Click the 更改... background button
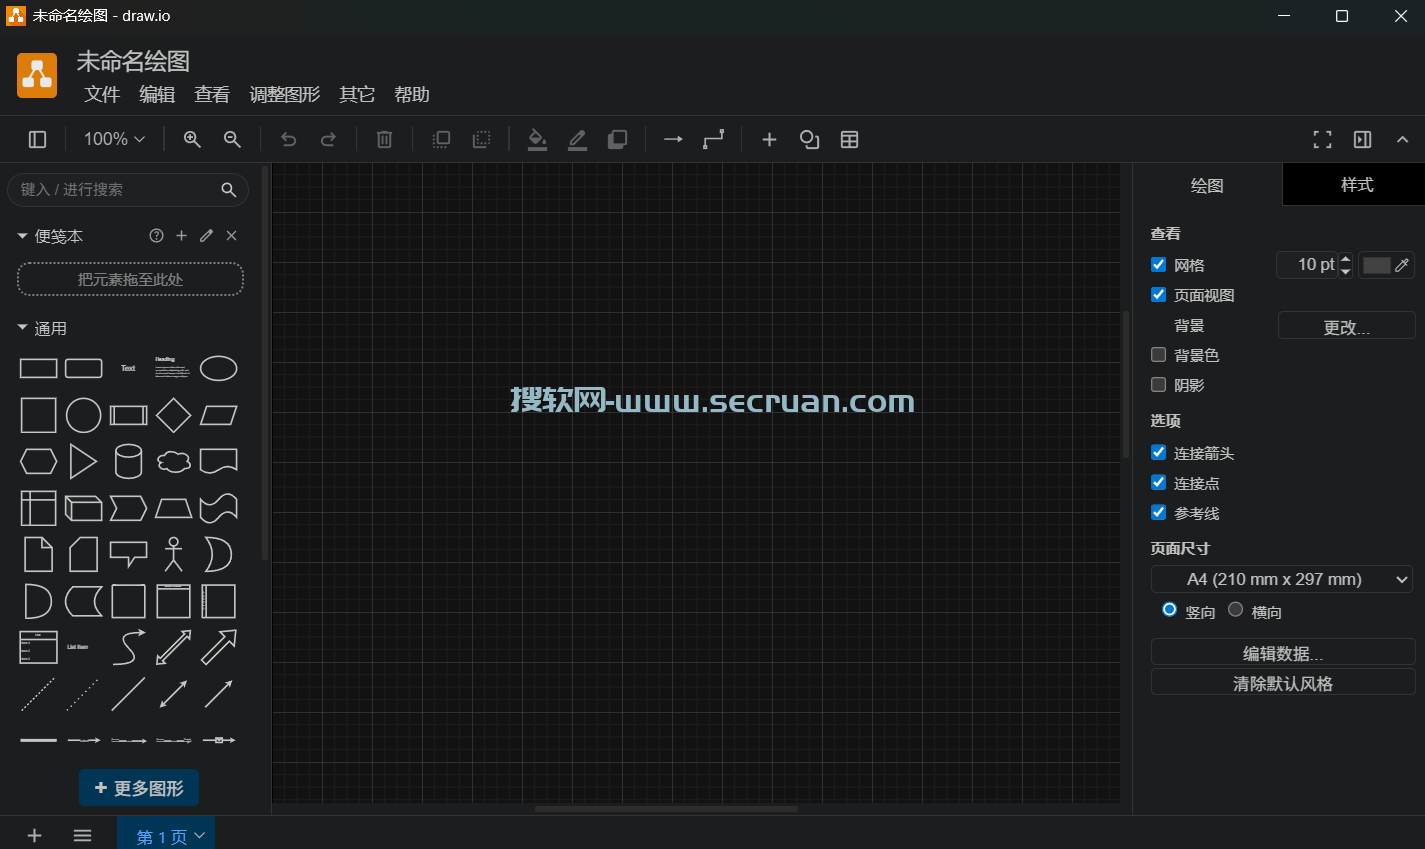Screen dimensions: 1425x849 pyautogui.click(x=1346, y=326)
